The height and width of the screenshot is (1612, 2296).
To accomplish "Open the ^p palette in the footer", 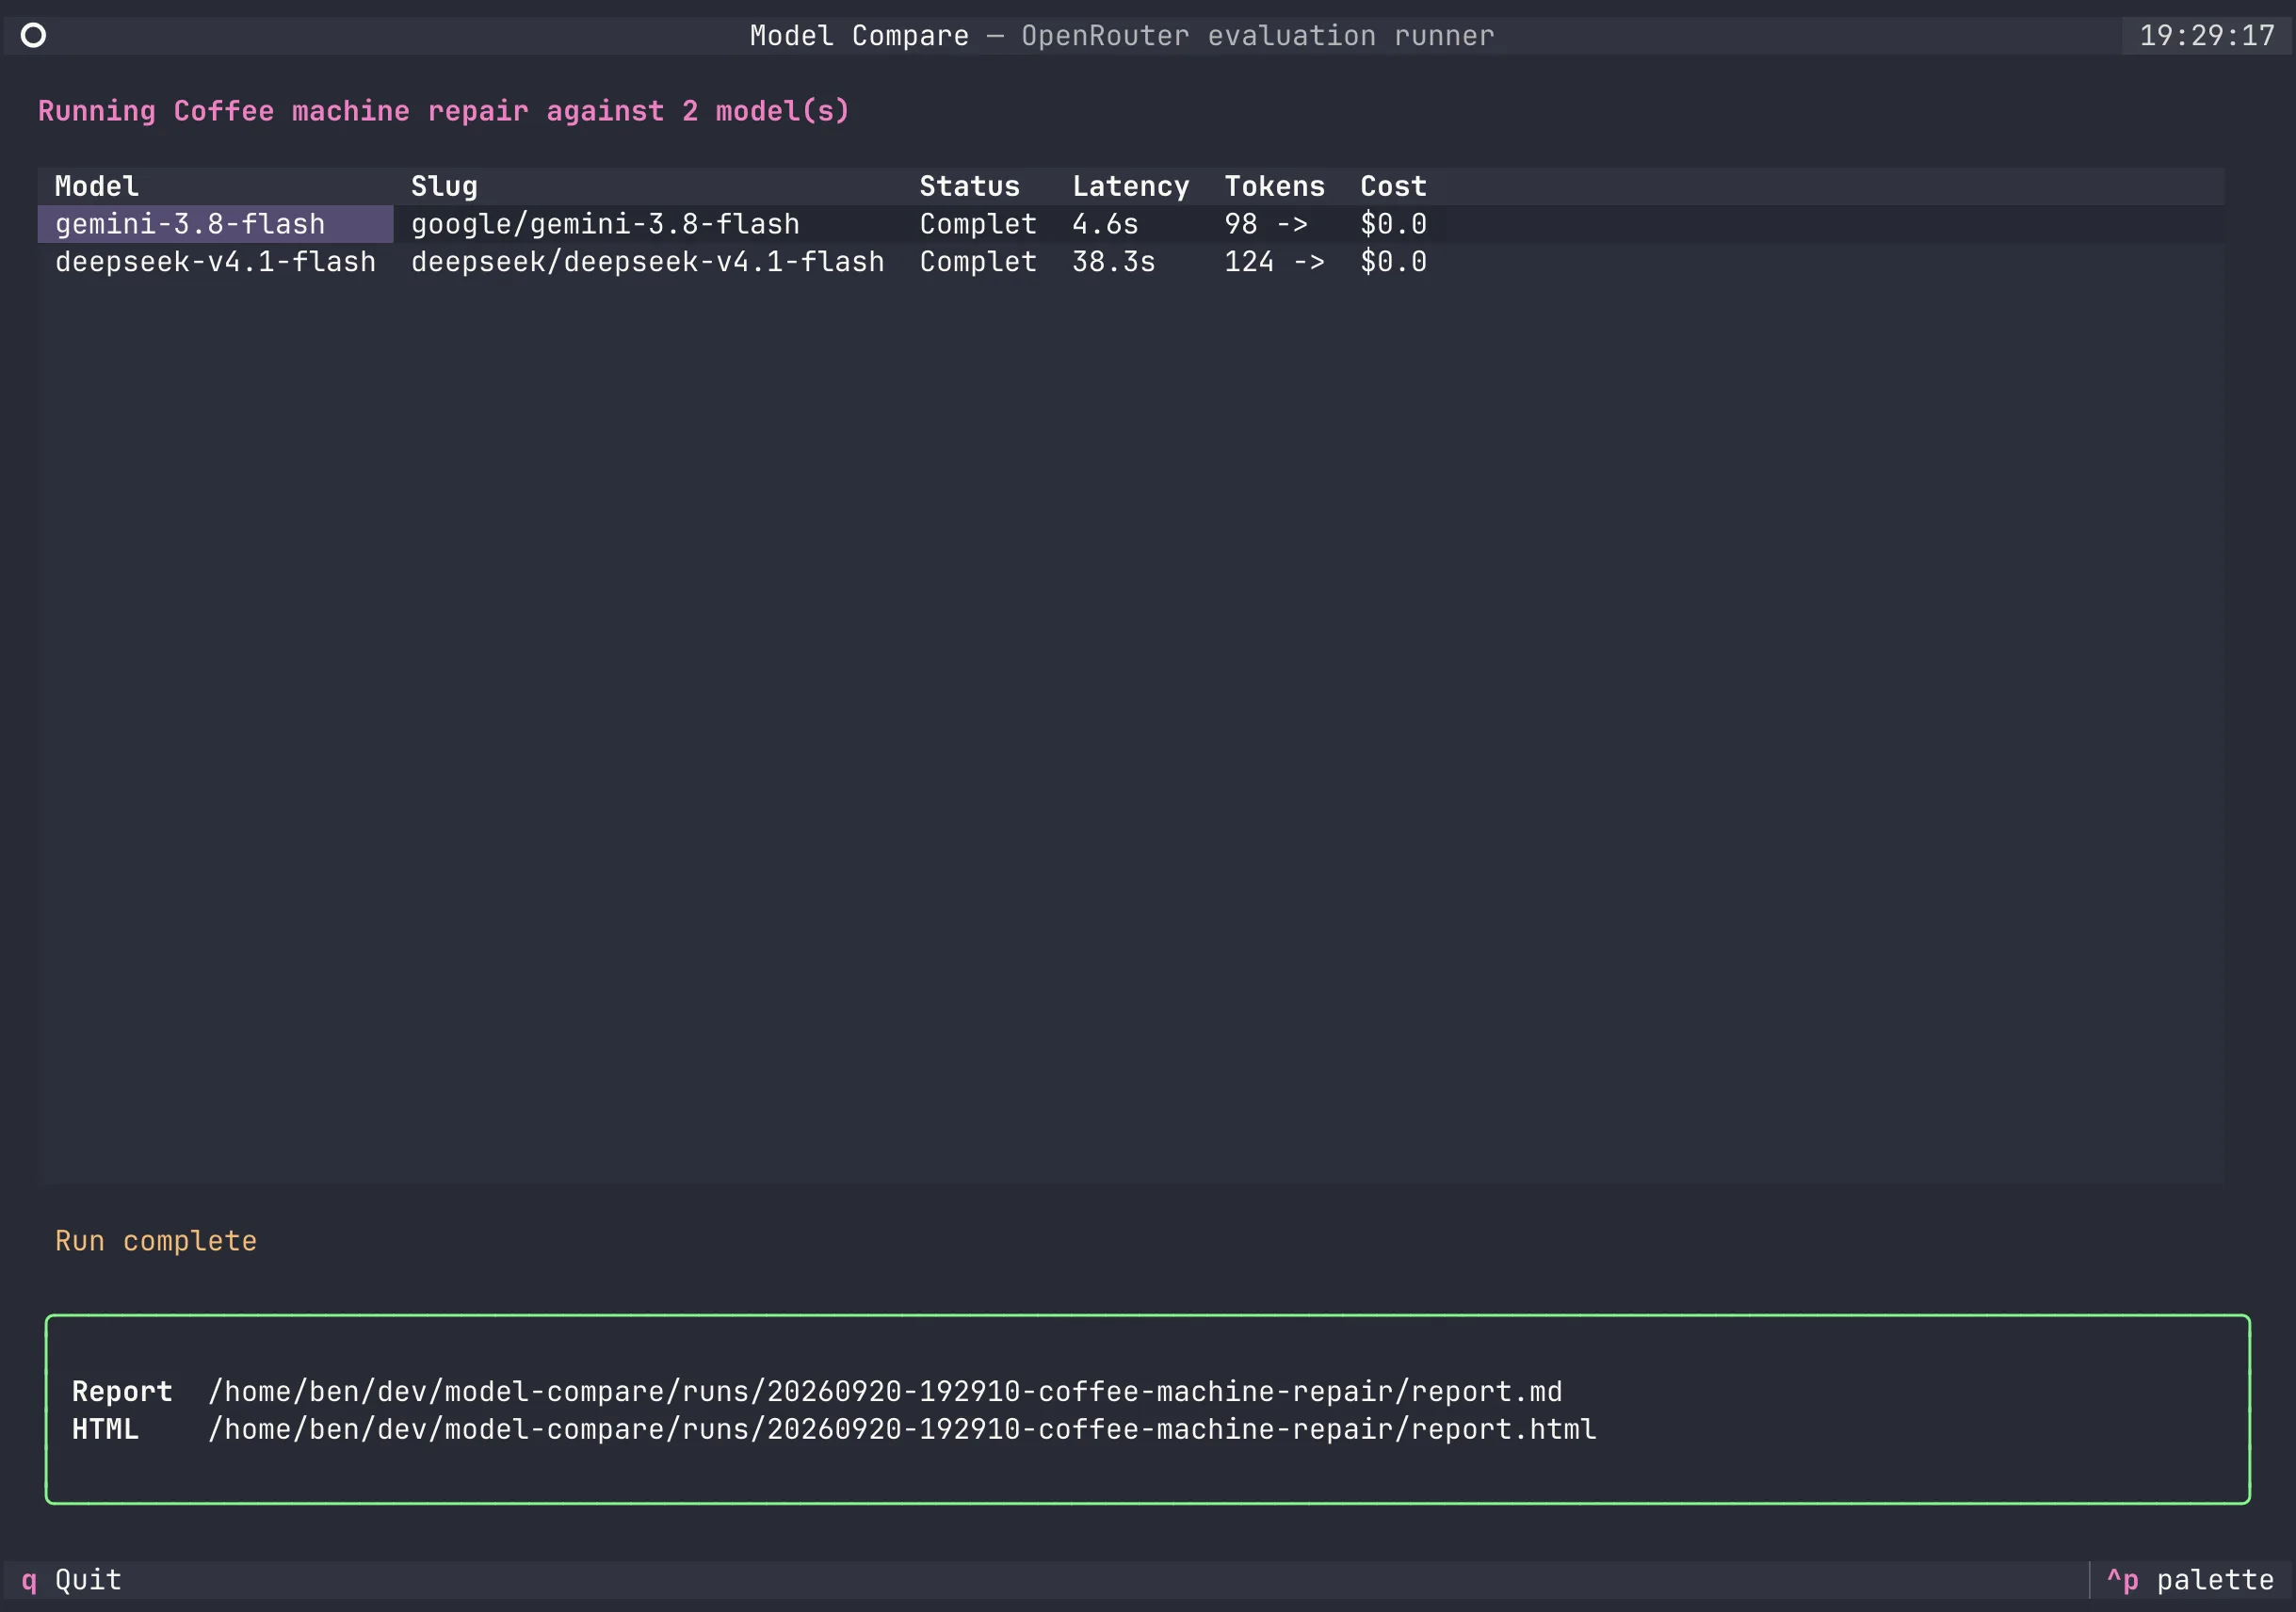I will (2190, 1580).
